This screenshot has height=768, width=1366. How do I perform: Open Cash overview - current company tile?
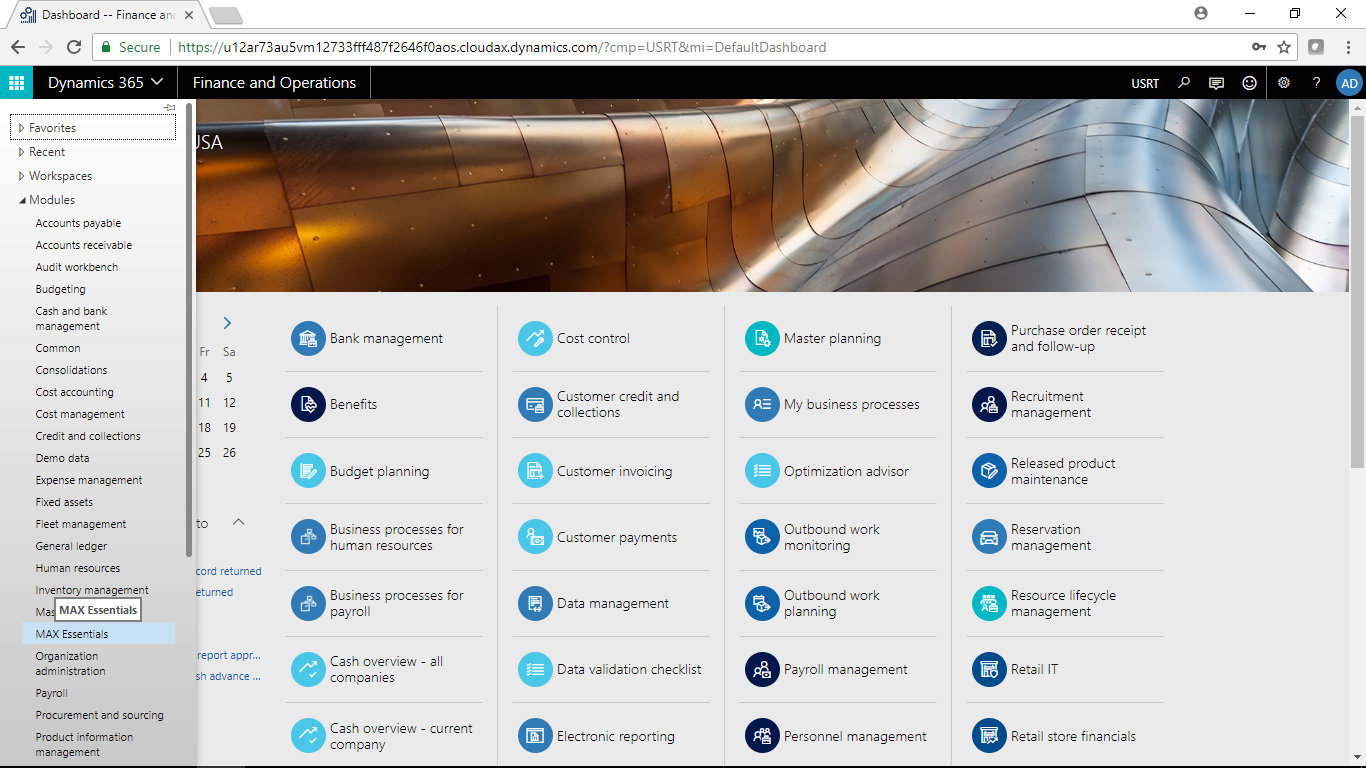pos(385,736)
